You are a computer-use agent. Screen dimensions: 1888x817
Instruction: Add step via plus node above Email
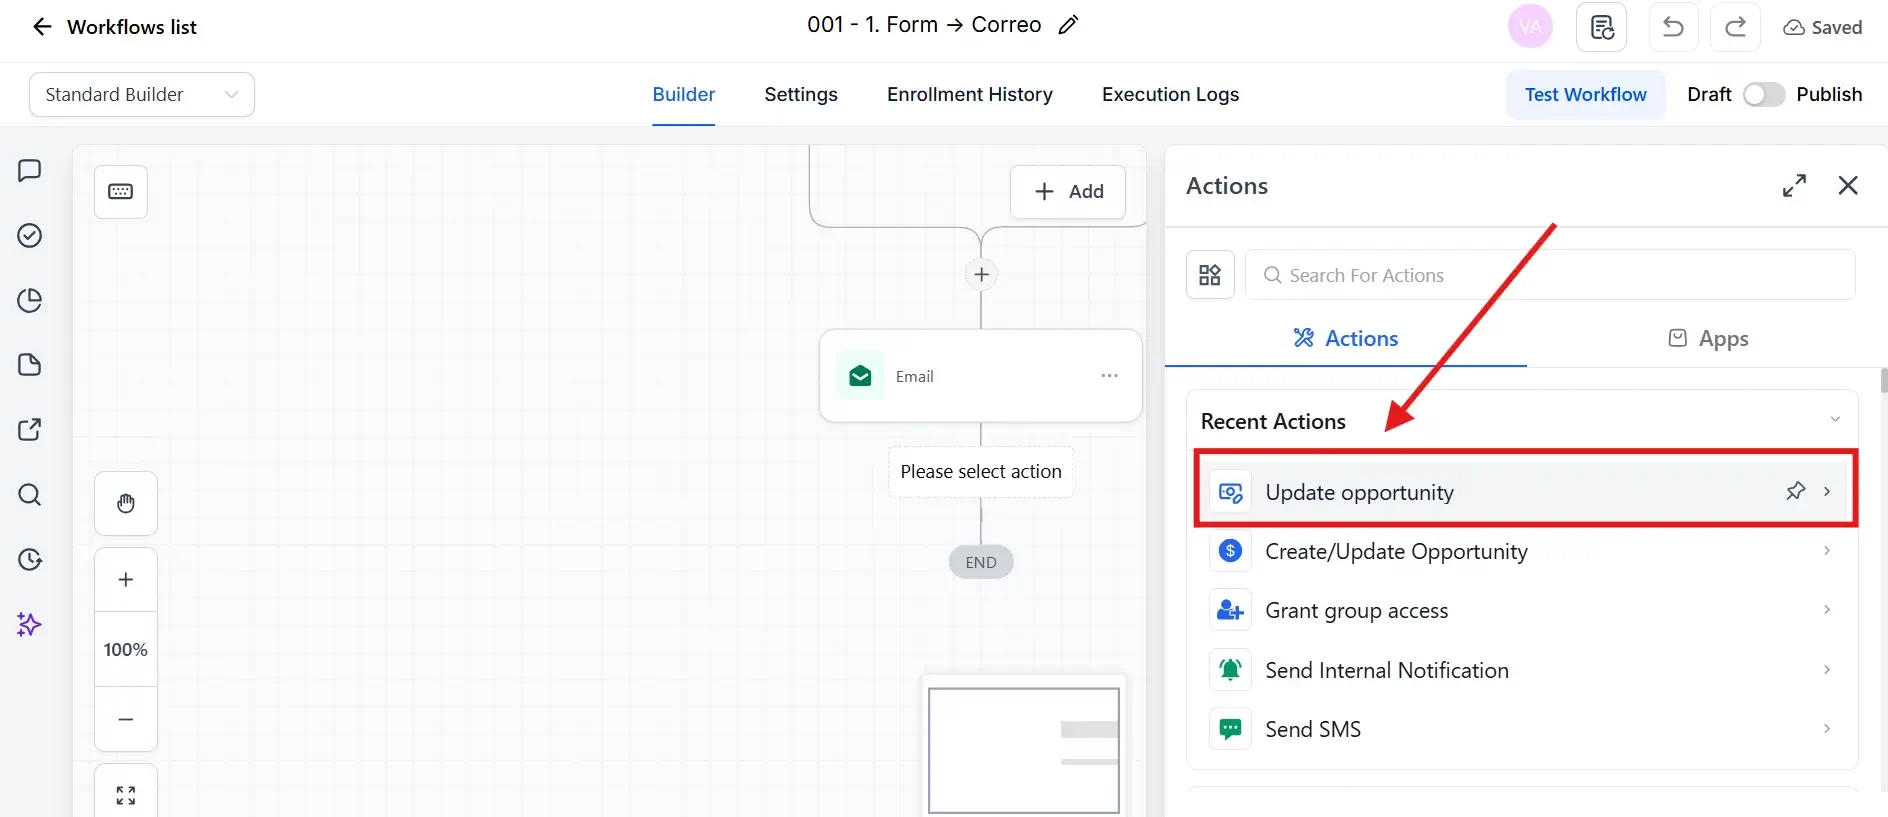[x=982, y=274]
